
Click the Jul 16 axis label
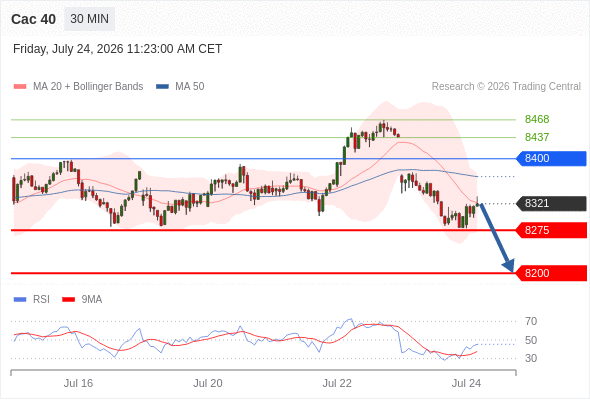(78, 383)
